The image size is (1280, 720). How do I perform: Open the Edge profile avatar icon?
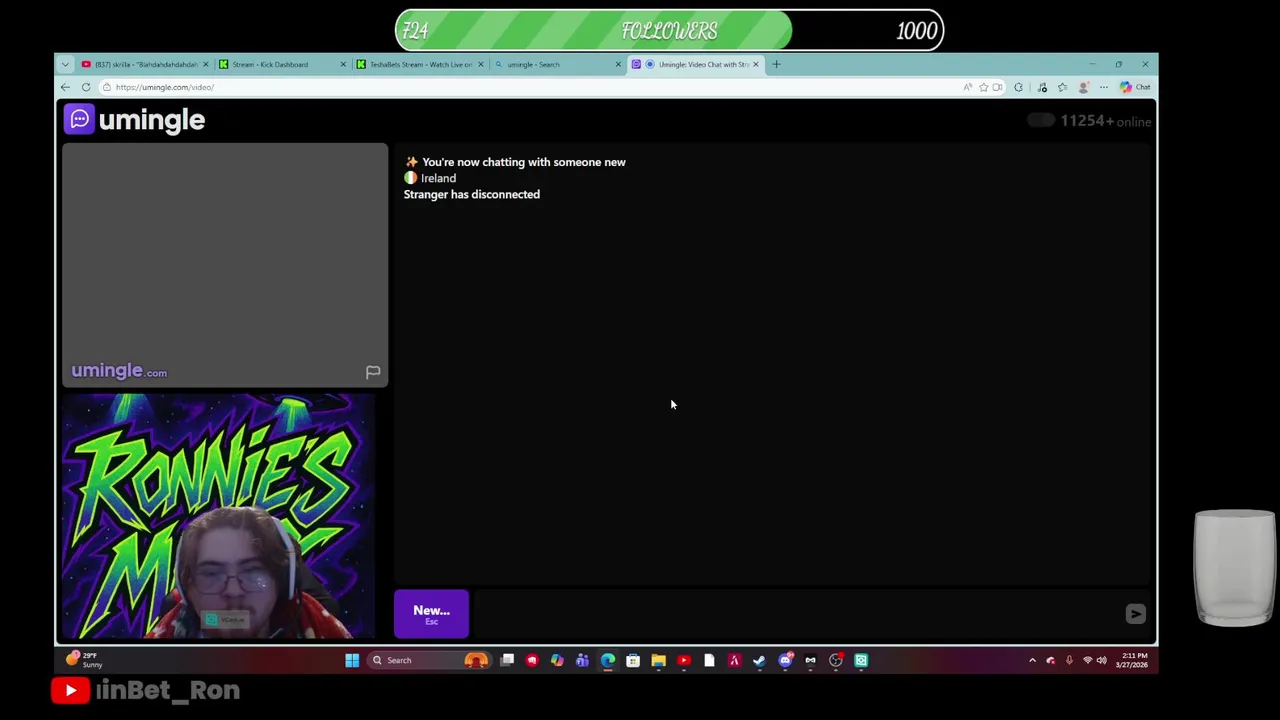click(1083, 87)
